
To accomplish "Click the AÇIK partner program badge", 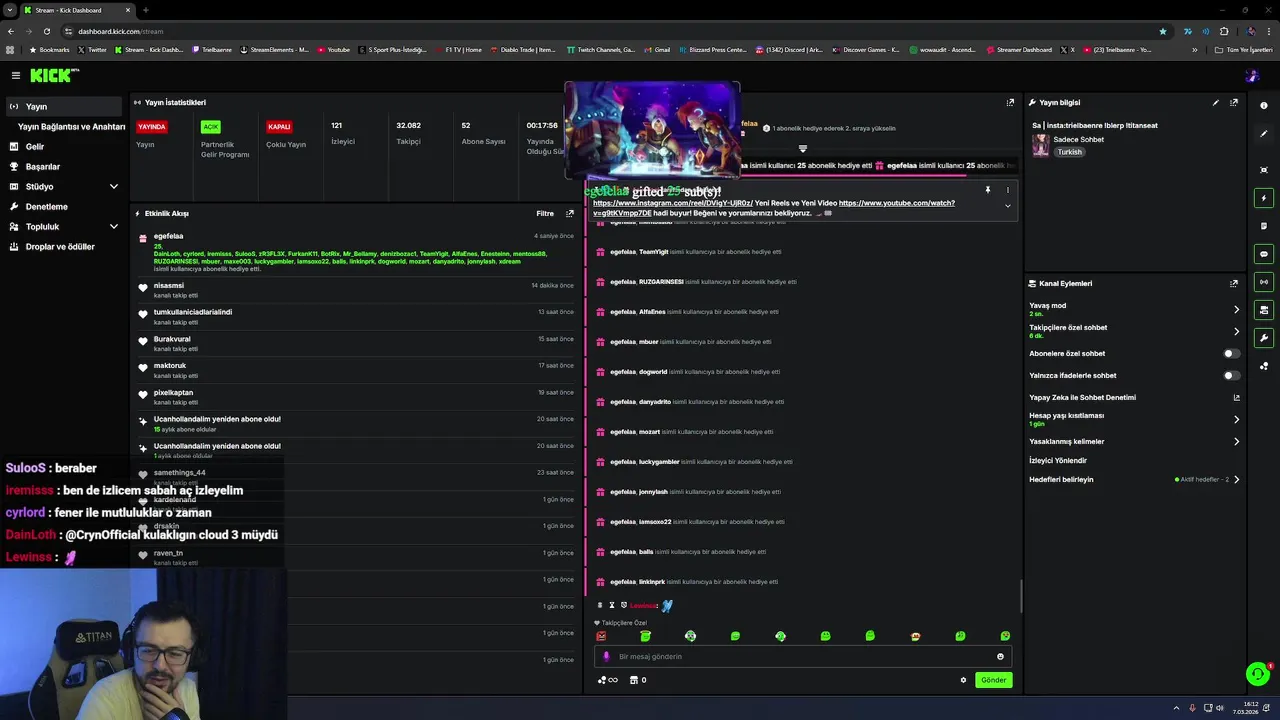I will pyautogui.click(x=210, y=127).
